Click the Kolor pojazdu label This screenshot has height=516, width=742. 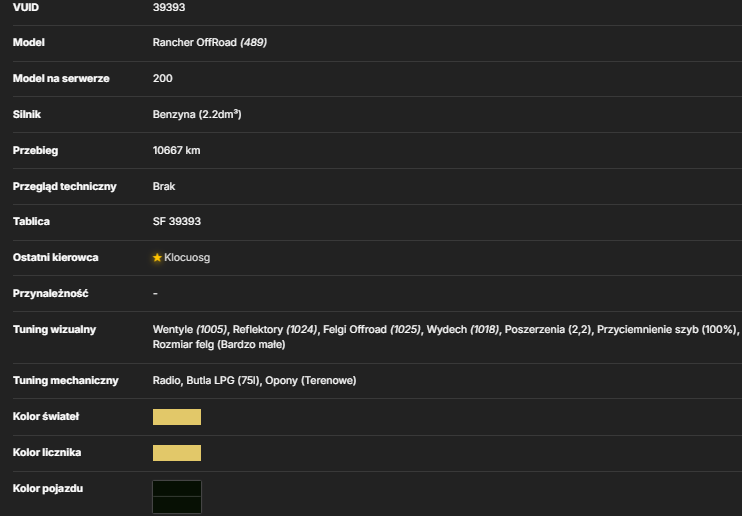tap(48, 489)
